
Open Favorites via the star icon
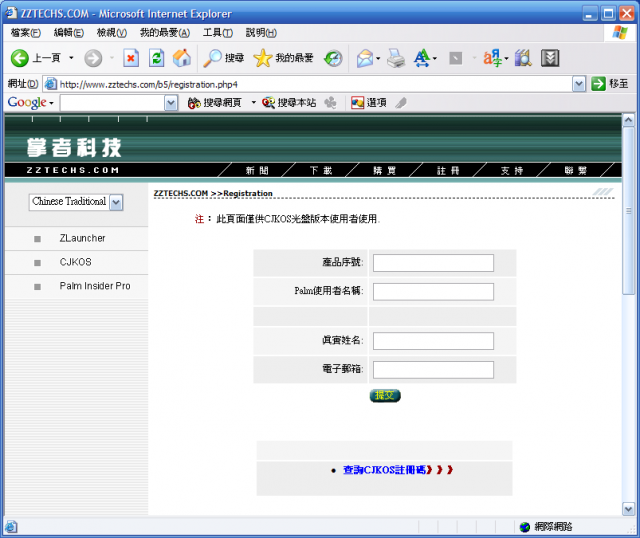tap(262, 58)
